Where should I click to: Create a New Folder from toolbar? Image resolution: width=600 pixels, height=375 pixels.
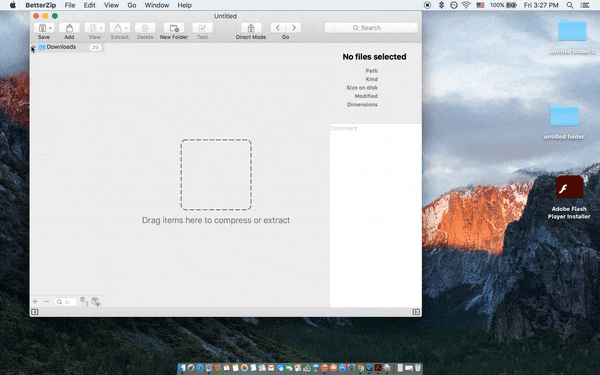[x=174, y=28]
